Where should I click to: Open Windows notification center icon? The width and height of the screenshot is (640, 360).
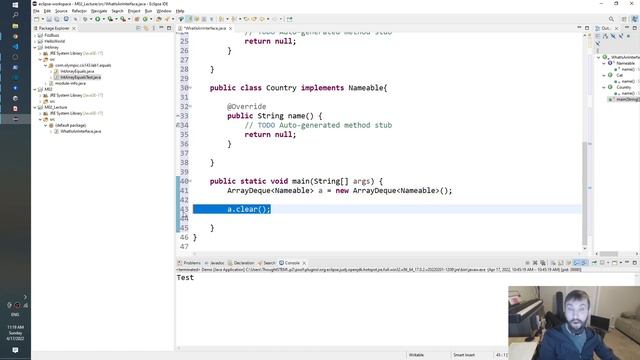(x=15, y=350)
